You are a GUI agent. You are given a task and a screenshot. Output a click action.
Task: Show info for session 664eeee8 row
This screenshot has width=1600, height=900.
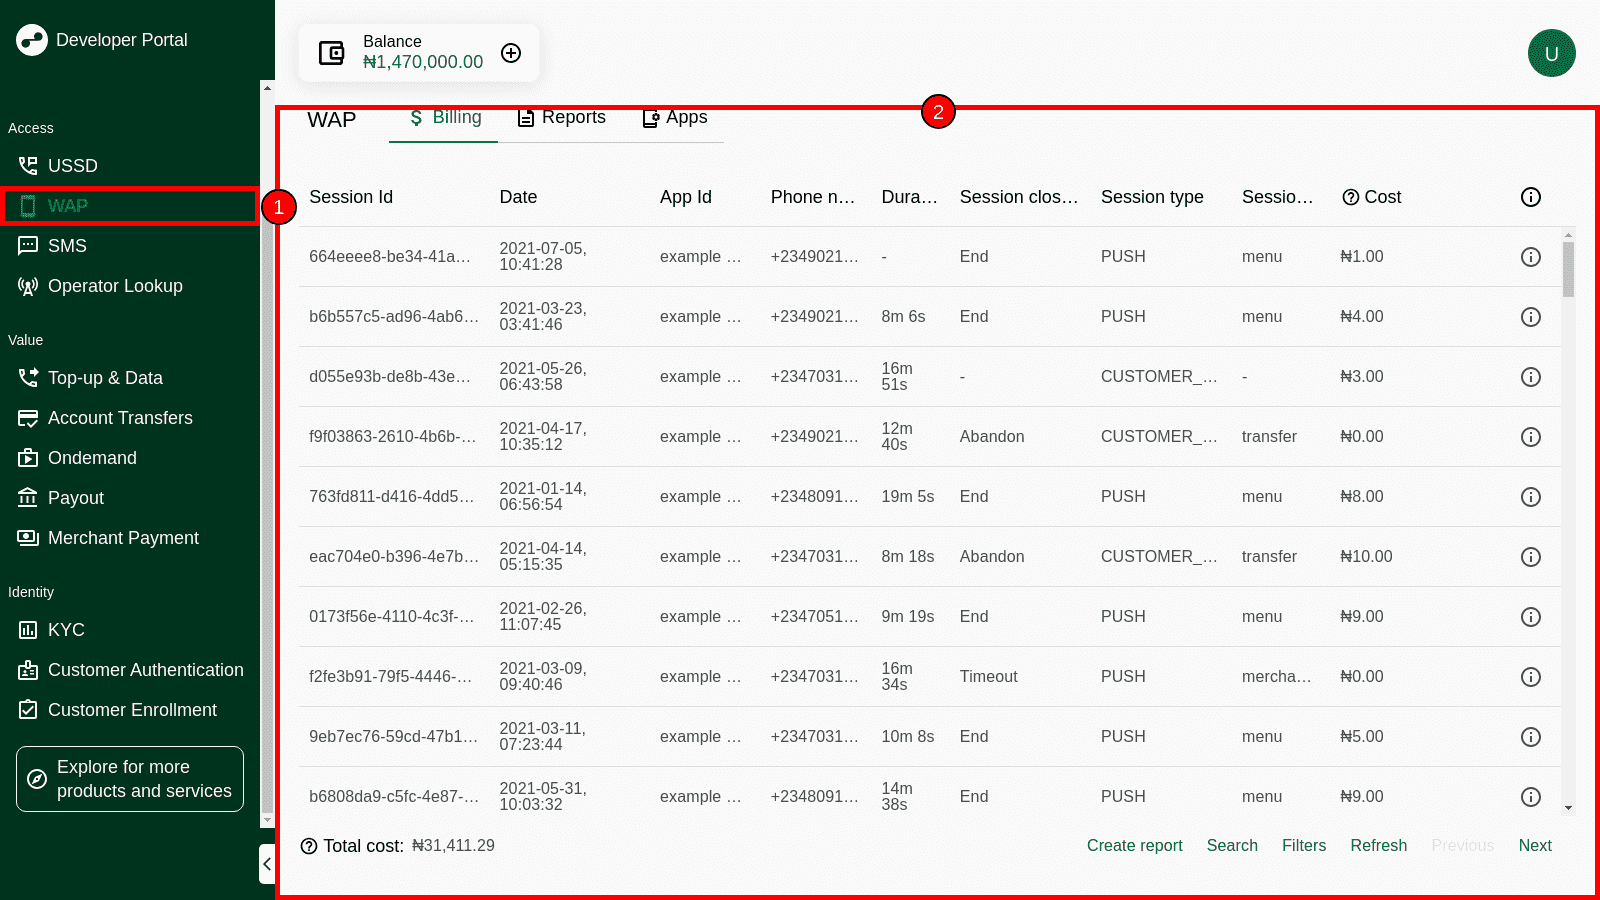1530,257
